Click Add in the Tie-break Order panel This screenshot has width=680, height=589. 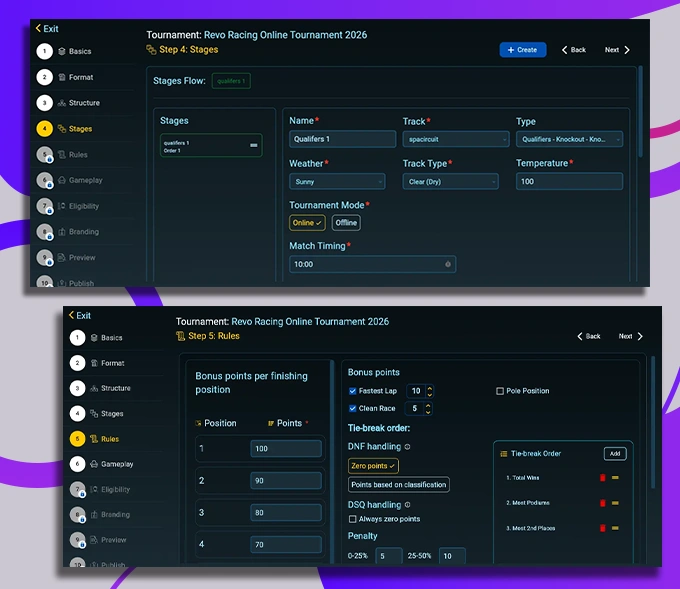tap(615, 454)
